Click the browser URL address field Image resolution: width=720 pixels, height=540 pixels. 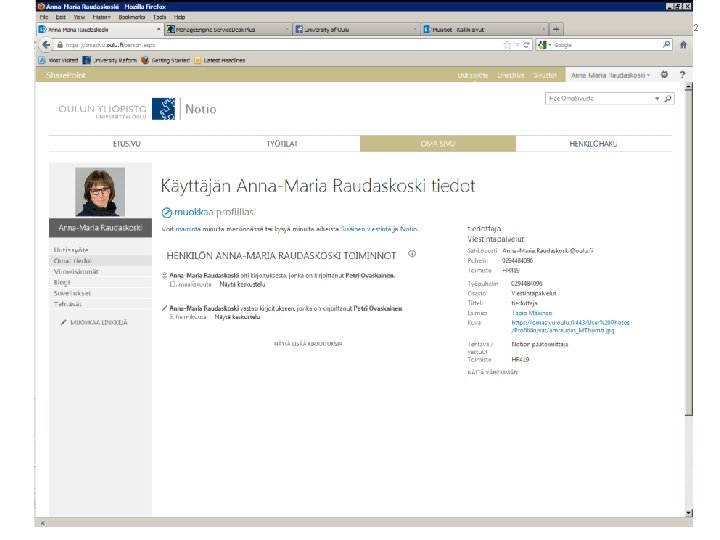click(282, 45)
